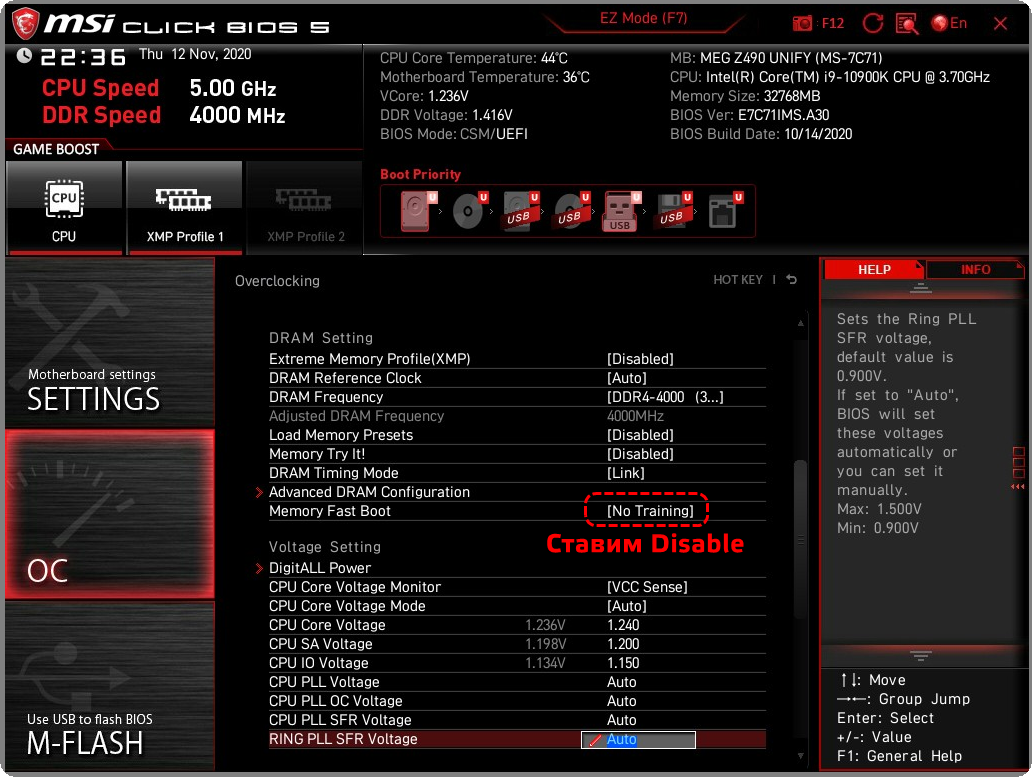The image size is (1032, 777).
Task: Edit the CPU SA Voltage 1.200 field
Action: (x=623, y=644)
